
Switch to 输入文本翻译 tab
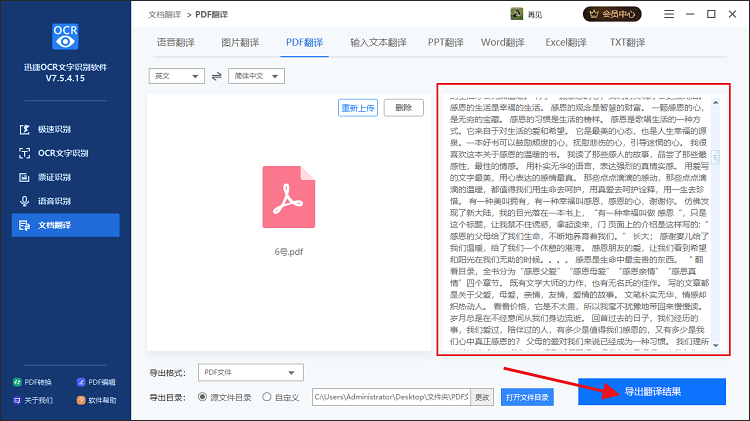coord(378,43)
